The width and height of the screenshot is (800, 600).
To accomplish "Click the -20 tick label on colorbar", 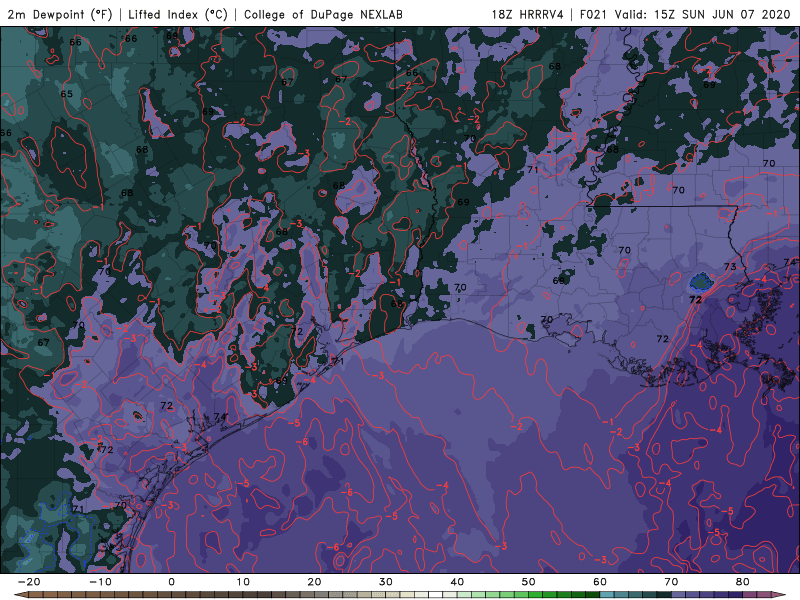I will (x=29, y=582).
